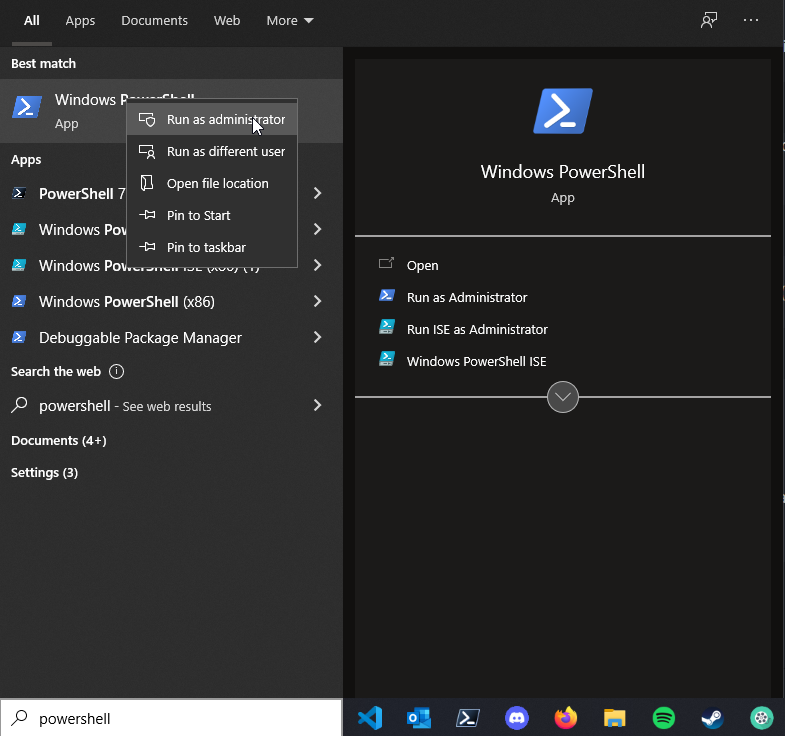Click the powershell search input field
Screen dimensions: 785x736
pyautogui.click(x=171, y=718)
